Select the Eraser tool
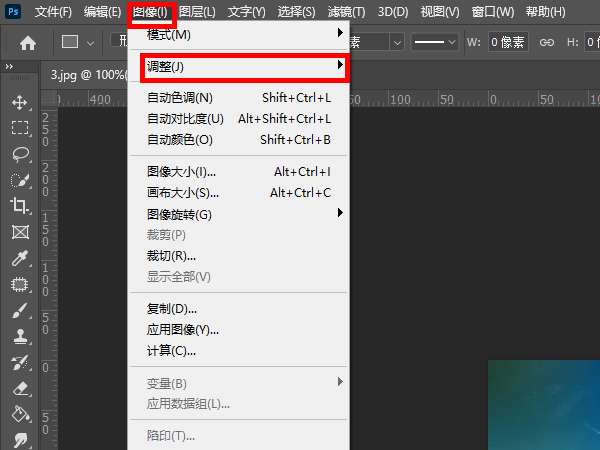Screen dimensions: 600x450 pyautogui.click(x=19, y=389)
